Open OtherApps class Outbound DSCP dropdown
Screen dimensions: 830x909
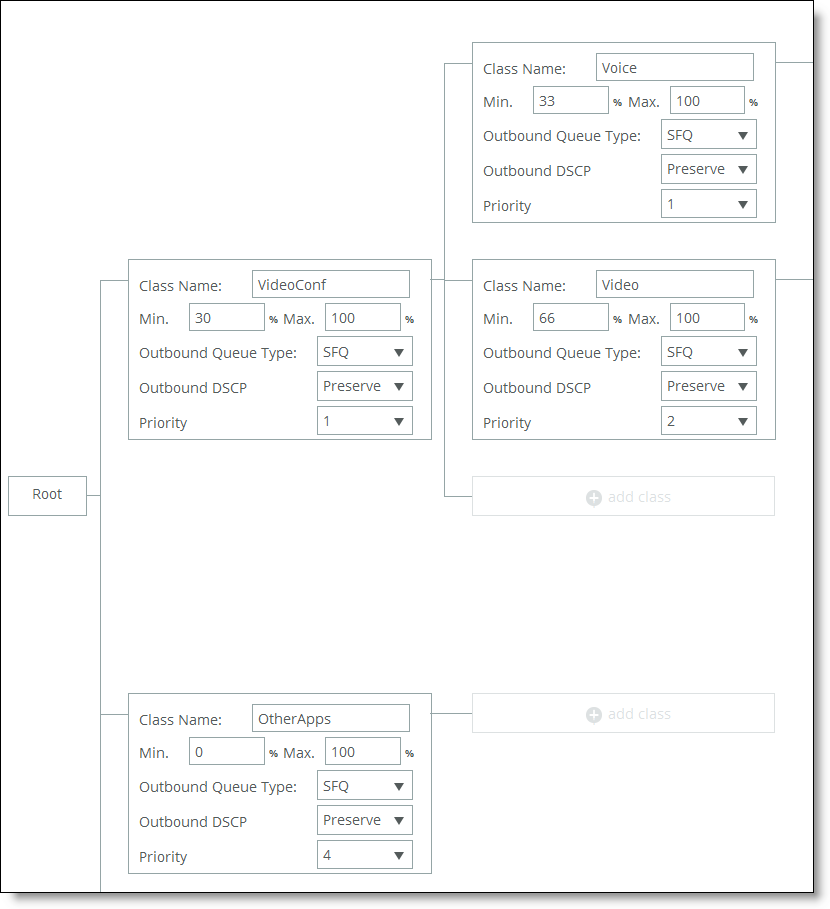pos(365,820)
